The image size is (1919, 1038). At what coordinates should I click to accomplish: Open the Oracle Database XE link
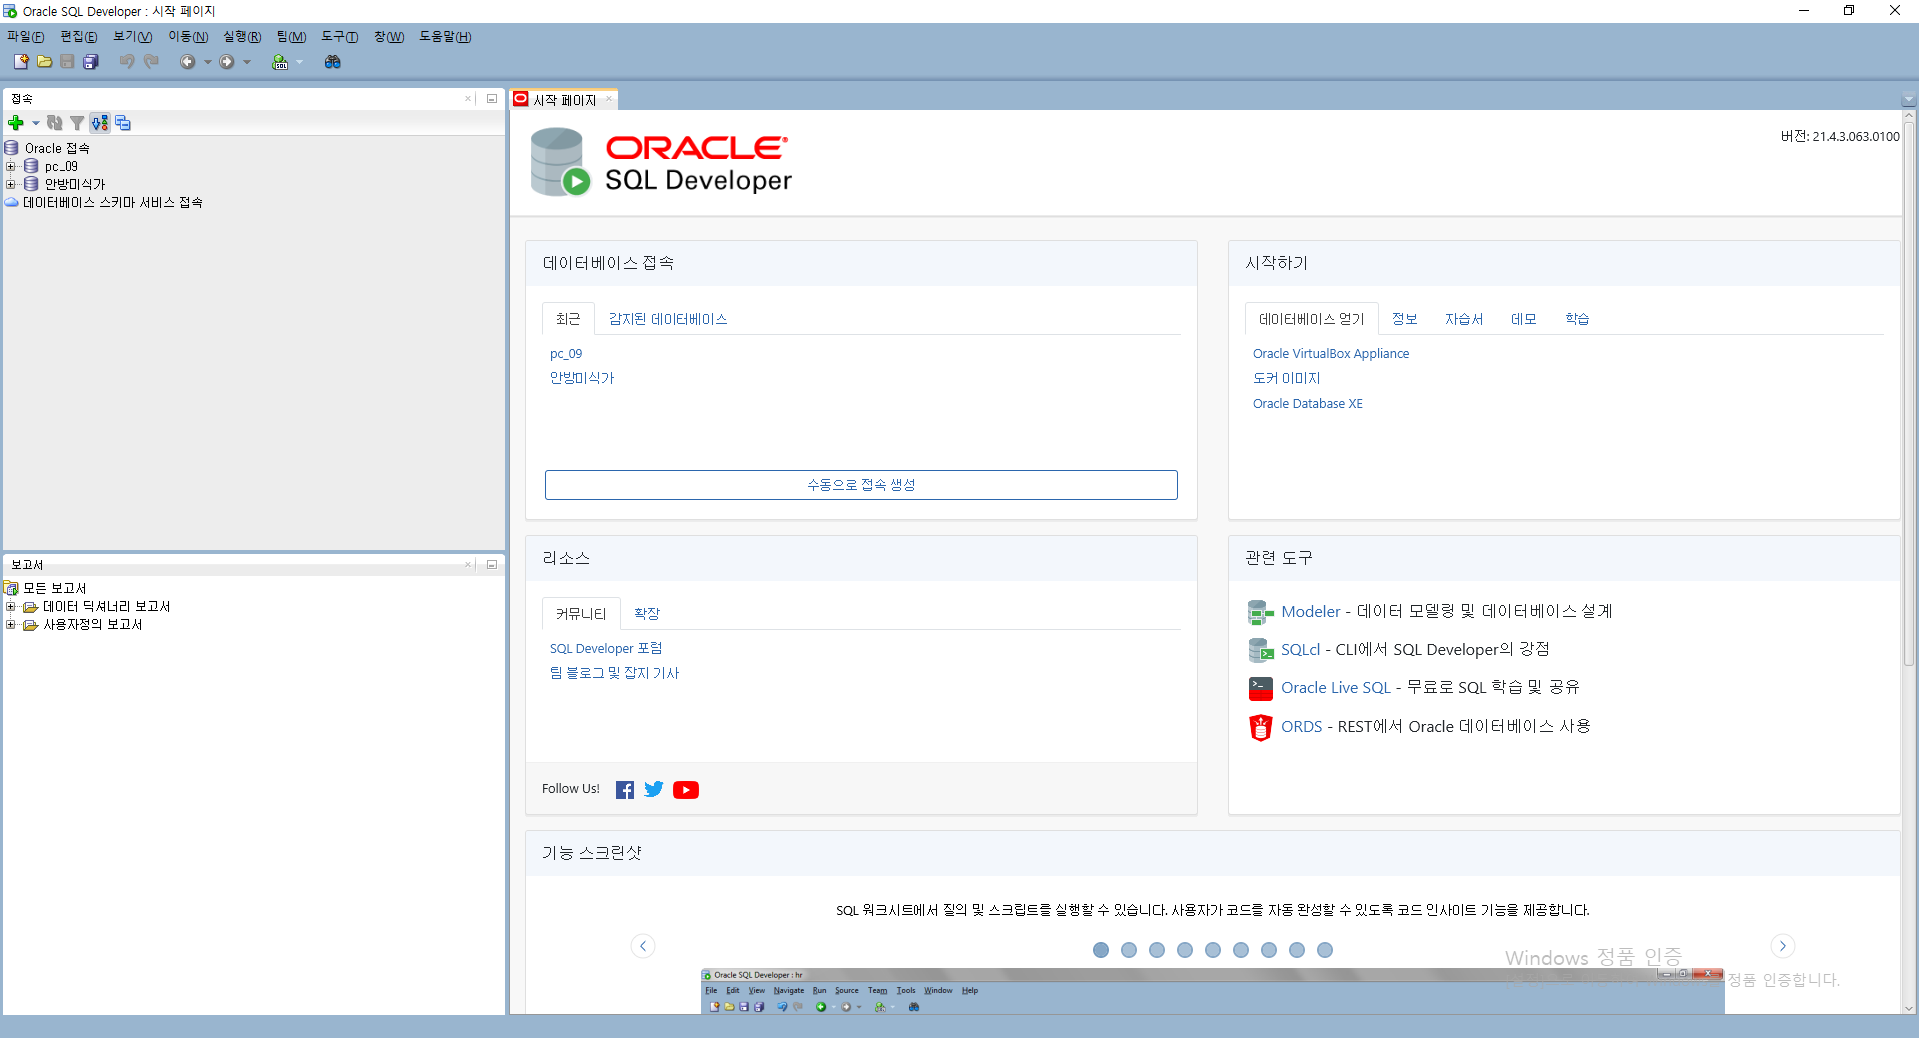(x=1308, y=404)
